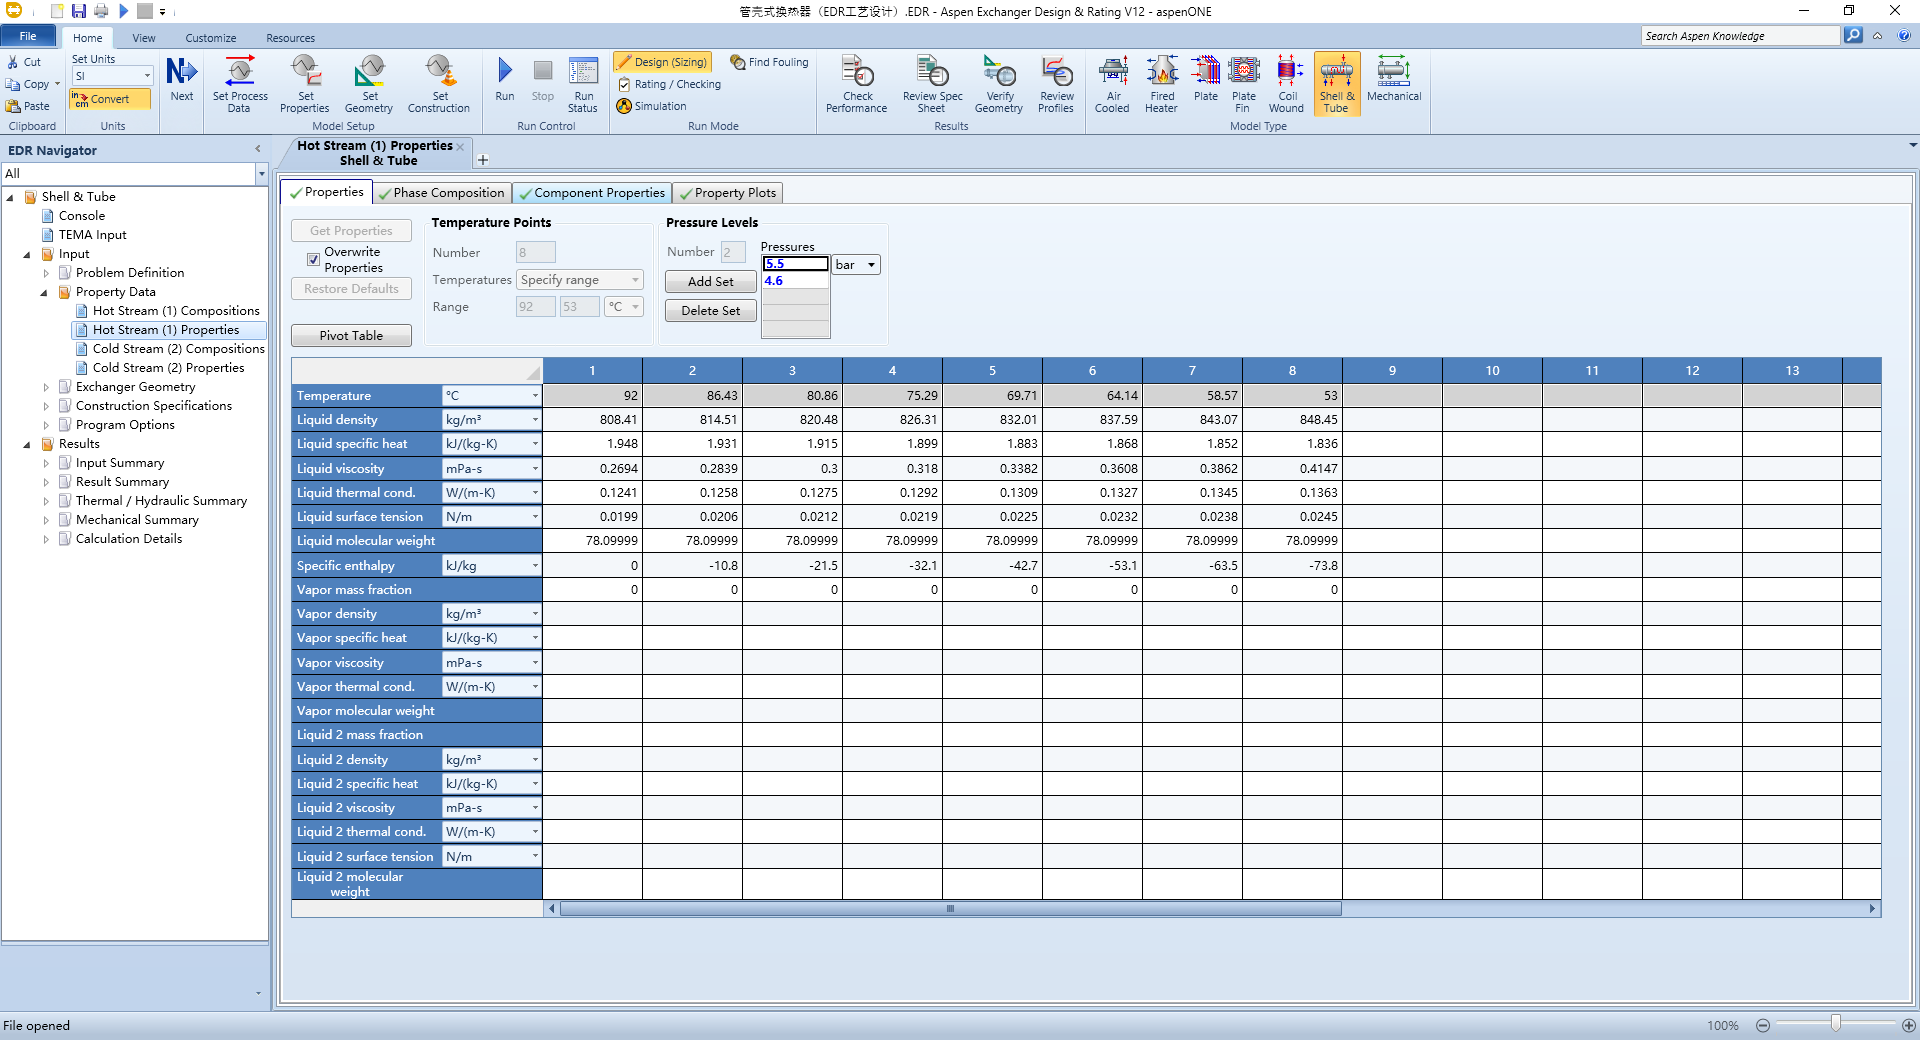1920x1040 pixels.
Task: Click the Convert units button
Action: point(110,99)
